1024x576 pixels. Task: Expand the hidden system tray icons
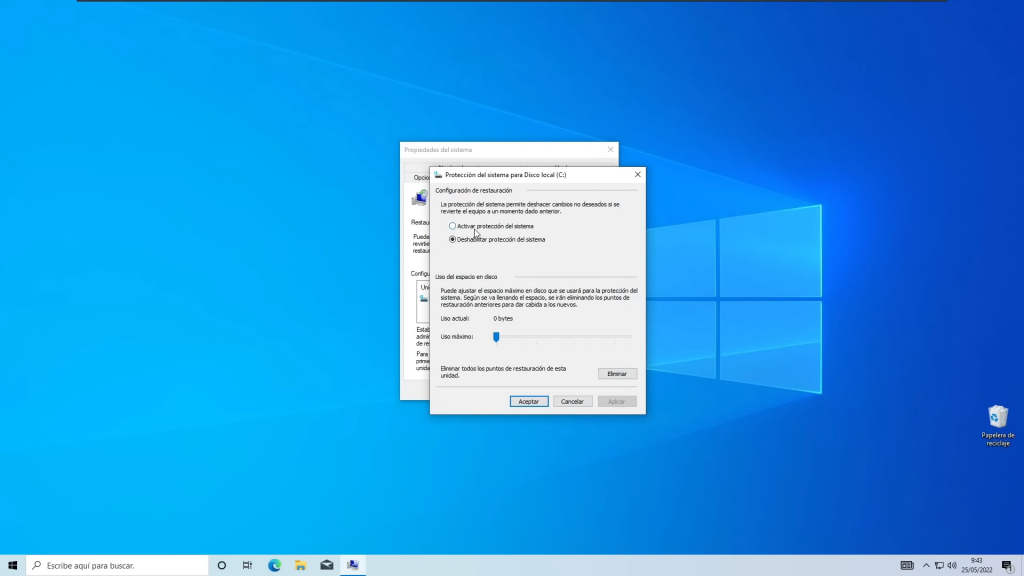(x=925, y=565)
